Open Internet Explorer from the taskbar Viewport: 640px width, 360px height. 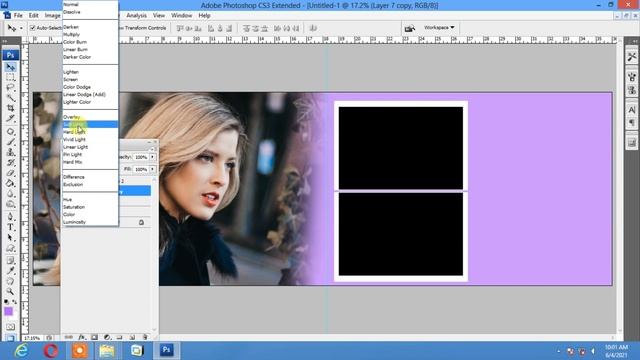point(21,351)
